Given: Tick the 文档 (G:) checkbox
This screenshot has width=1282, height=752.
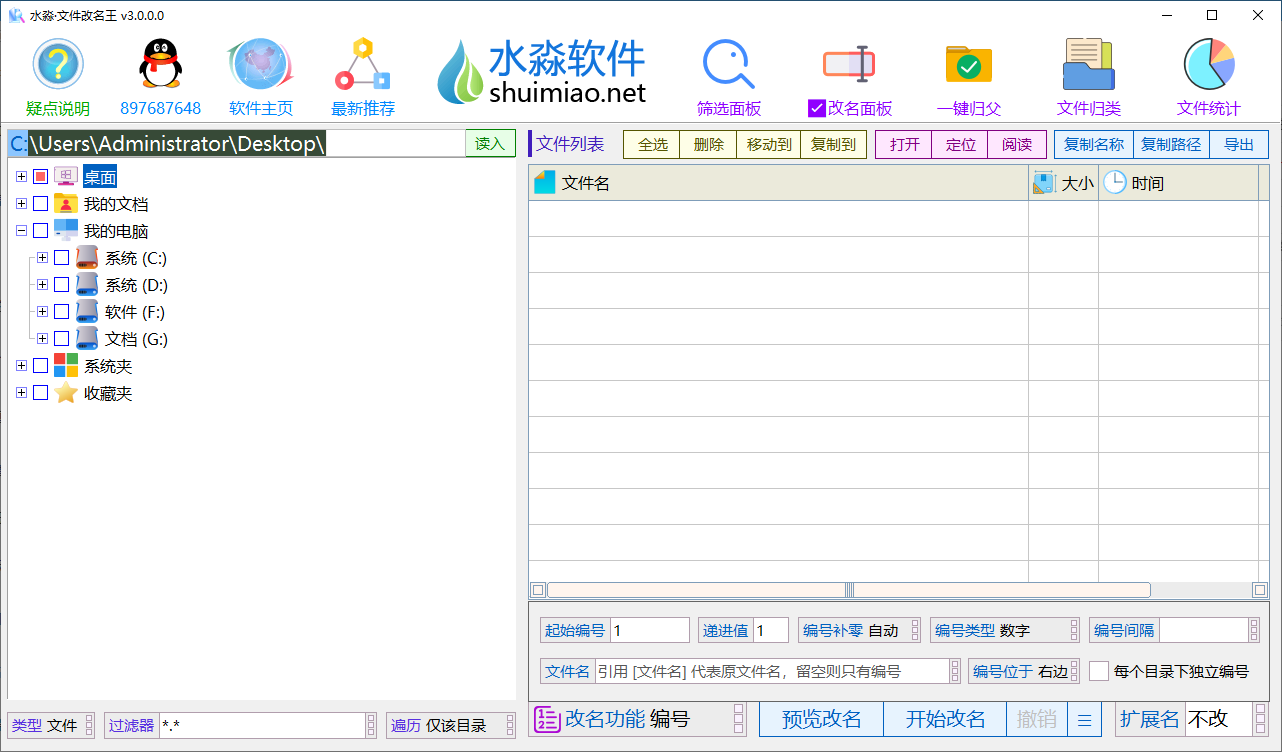Looking at the screenshot, I should click(62, 339).
